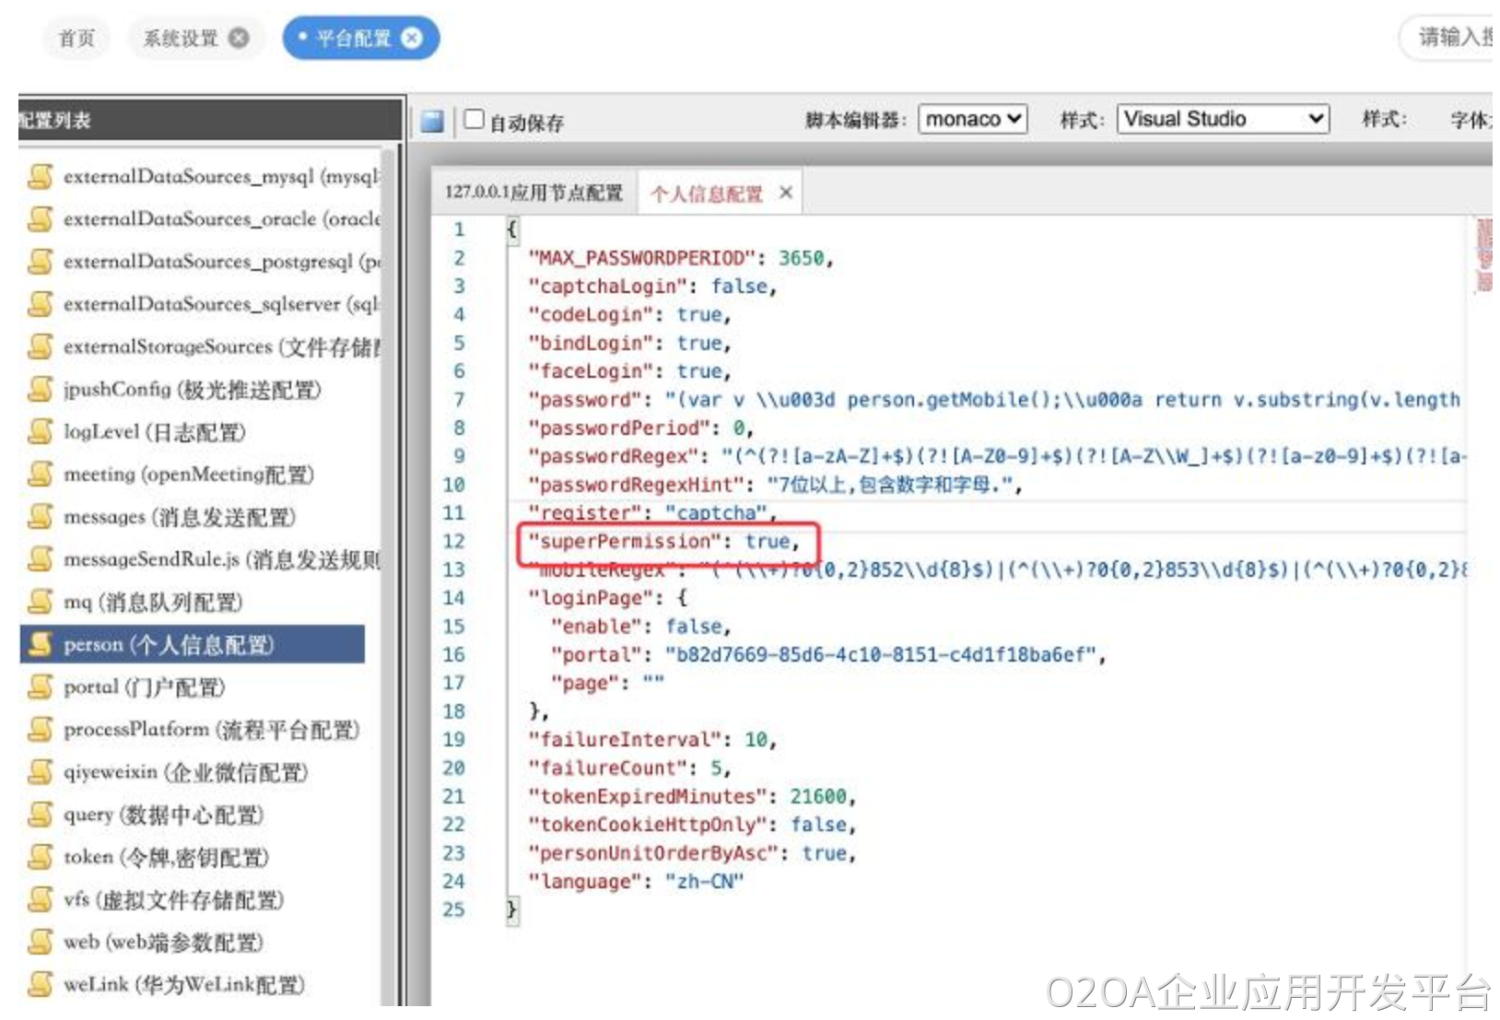Go to the 首页 tab
The image size is (1500, 1020).
click(76, 38)
